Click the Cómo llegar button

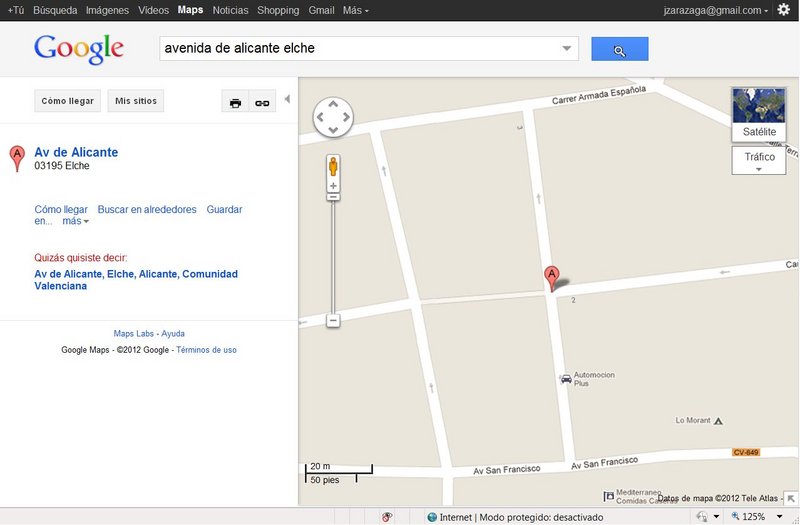(67, 101)
